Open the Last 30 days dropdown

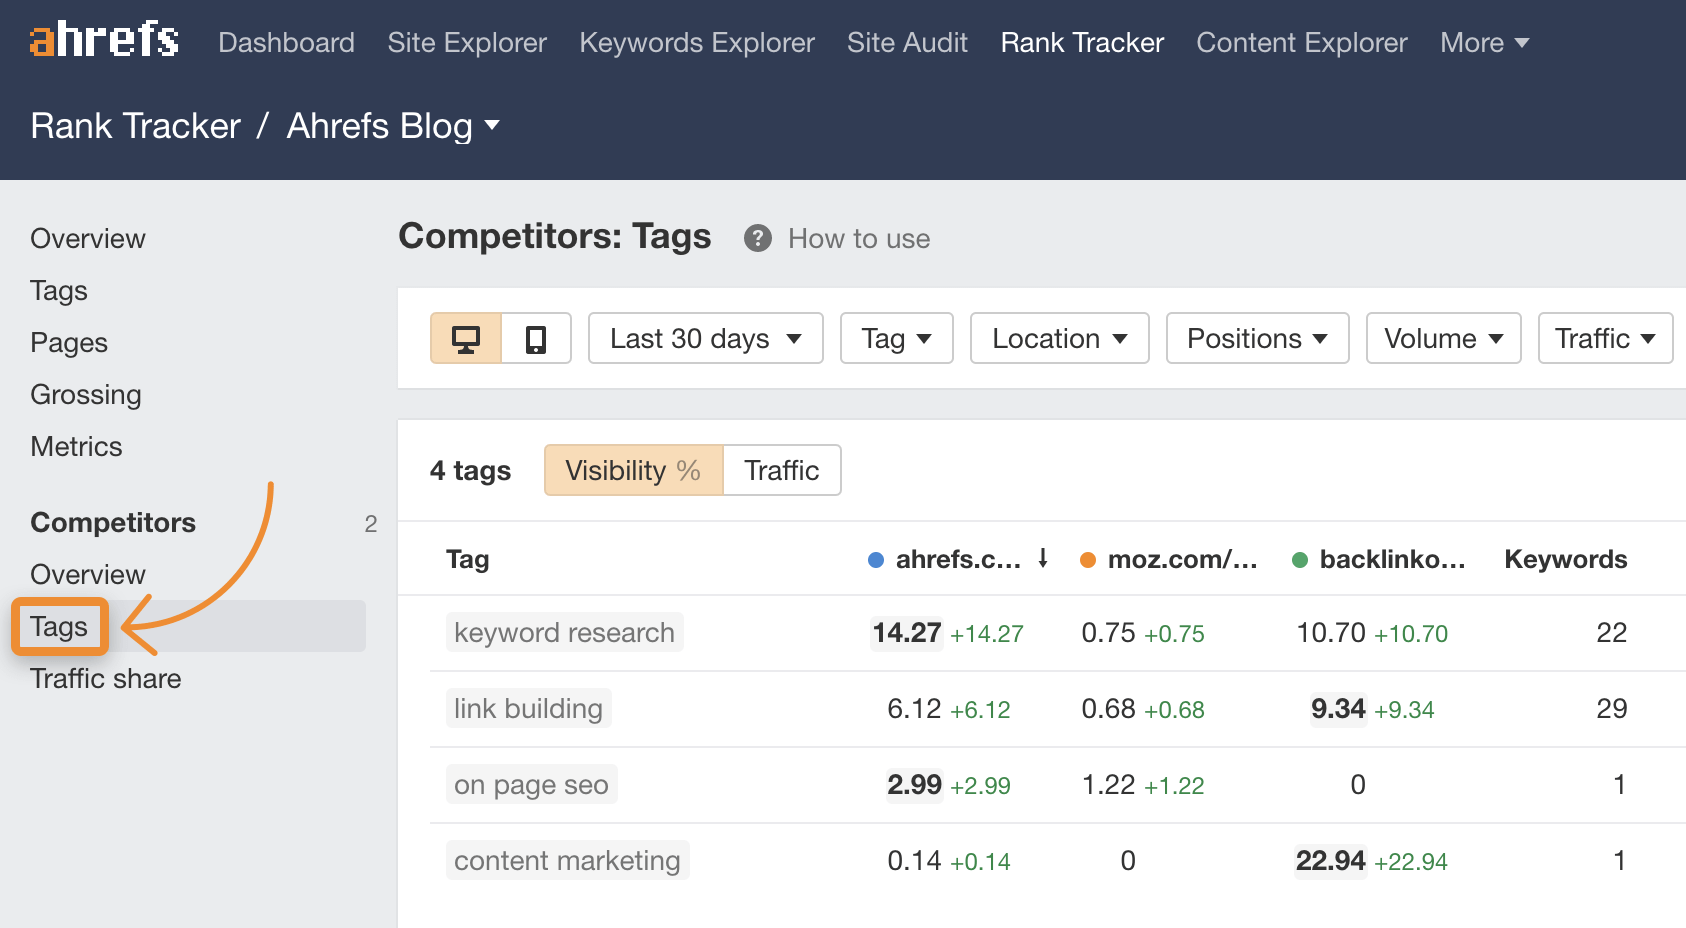click(x=705, y=339)
